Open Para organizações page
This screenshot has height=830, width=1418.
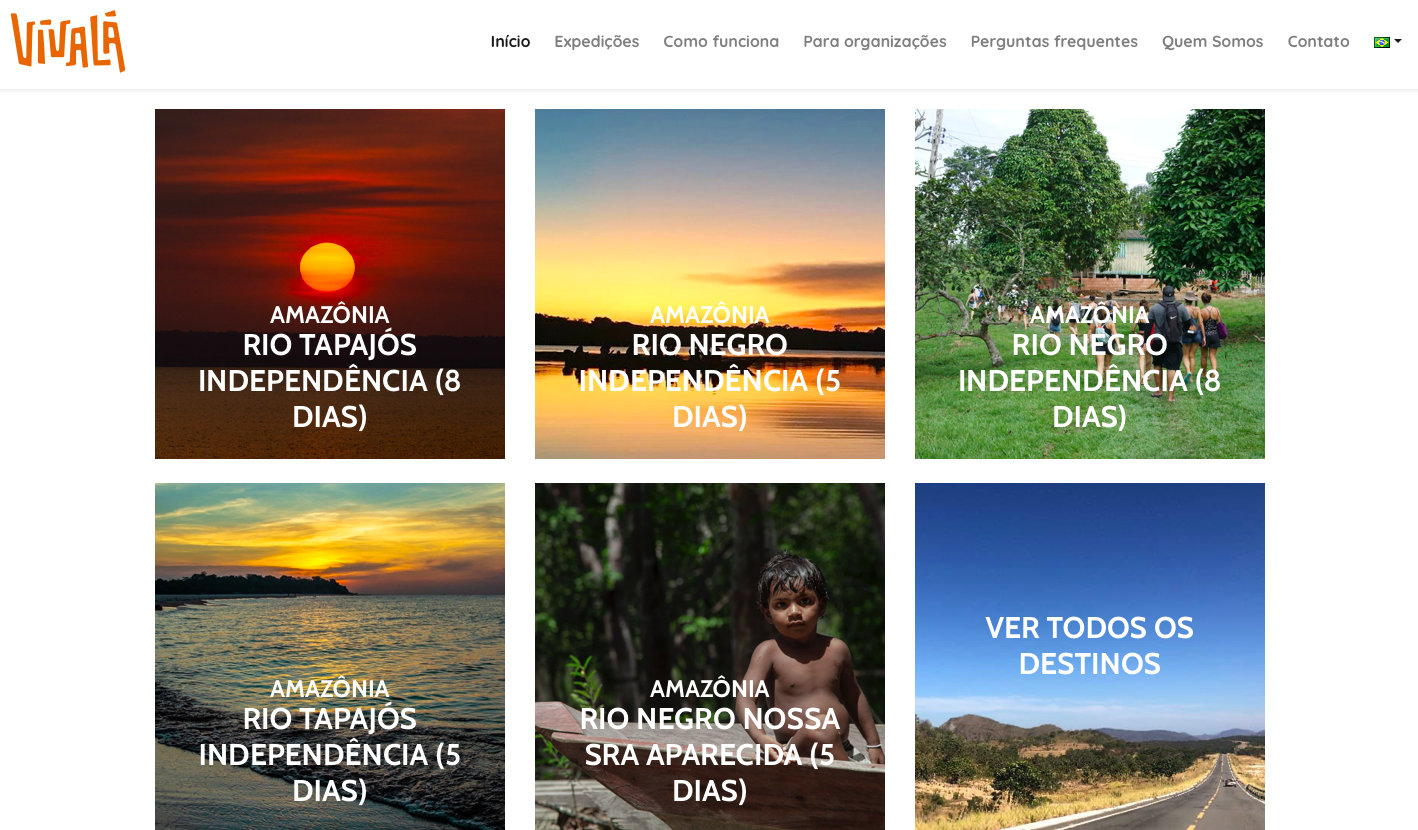coord(875,41)
